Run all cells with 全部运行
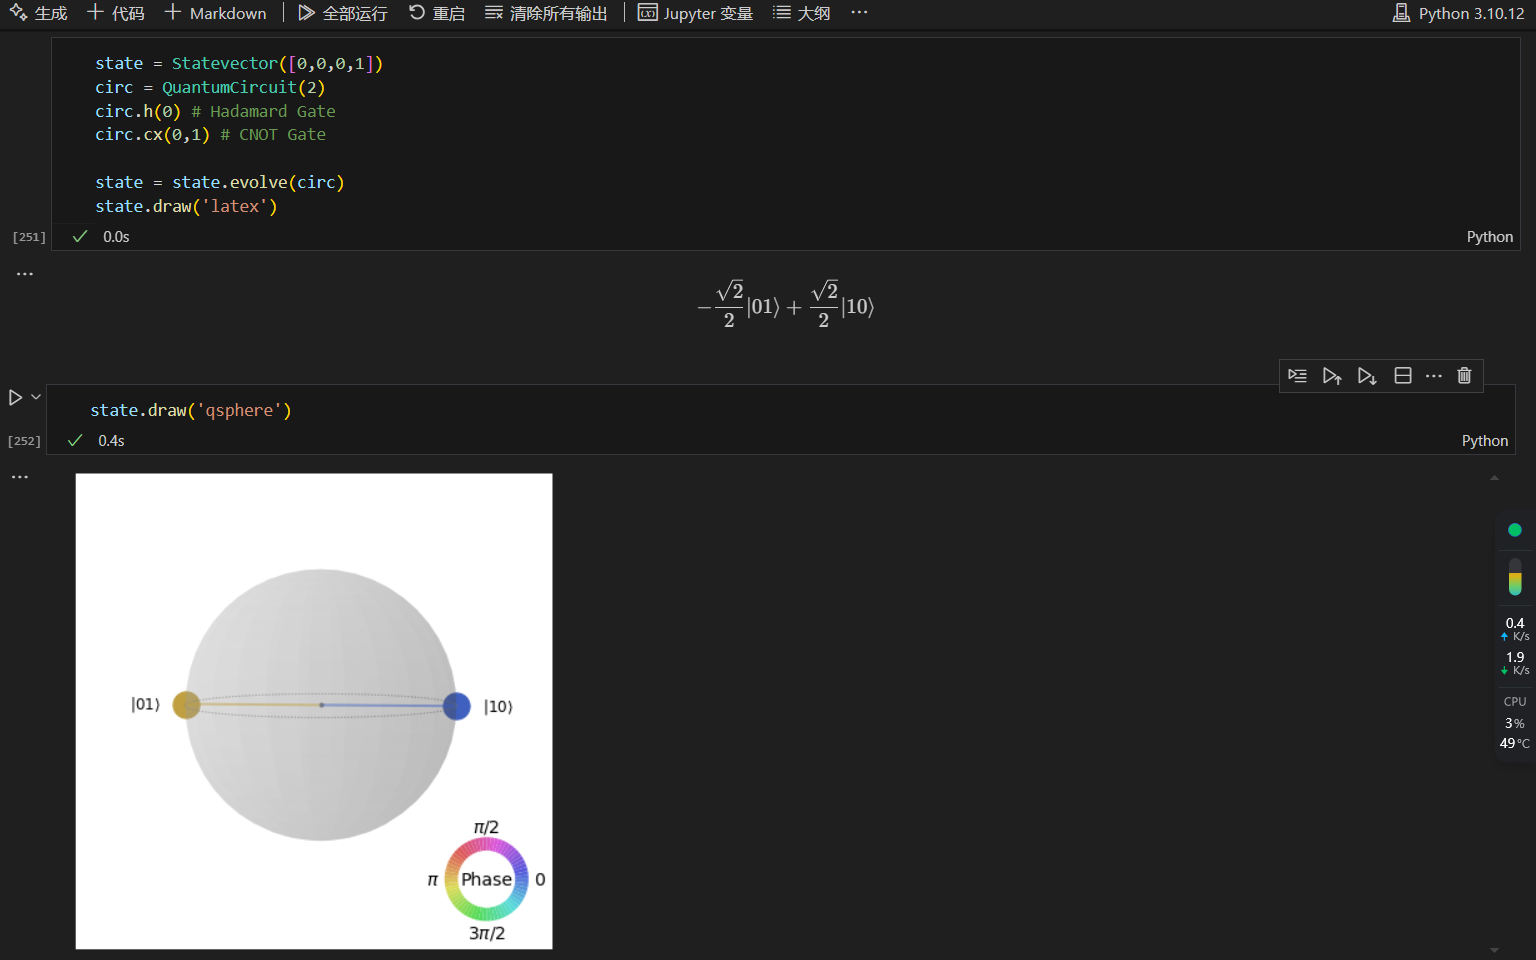 tap(343, 13)
